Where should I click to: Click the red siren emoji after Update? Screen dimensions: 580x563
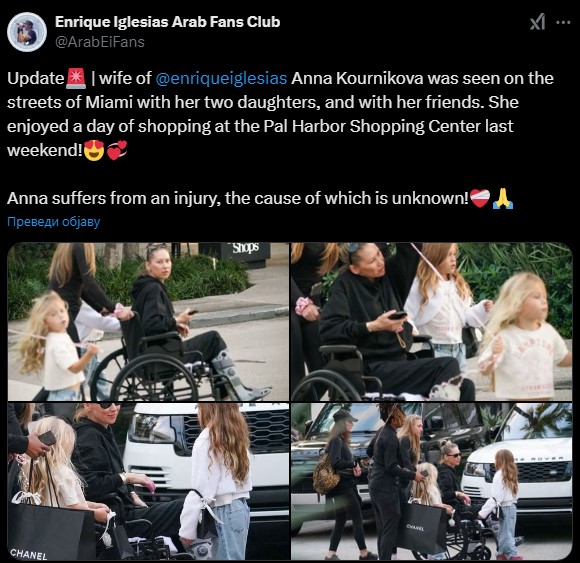click(76, 79)
